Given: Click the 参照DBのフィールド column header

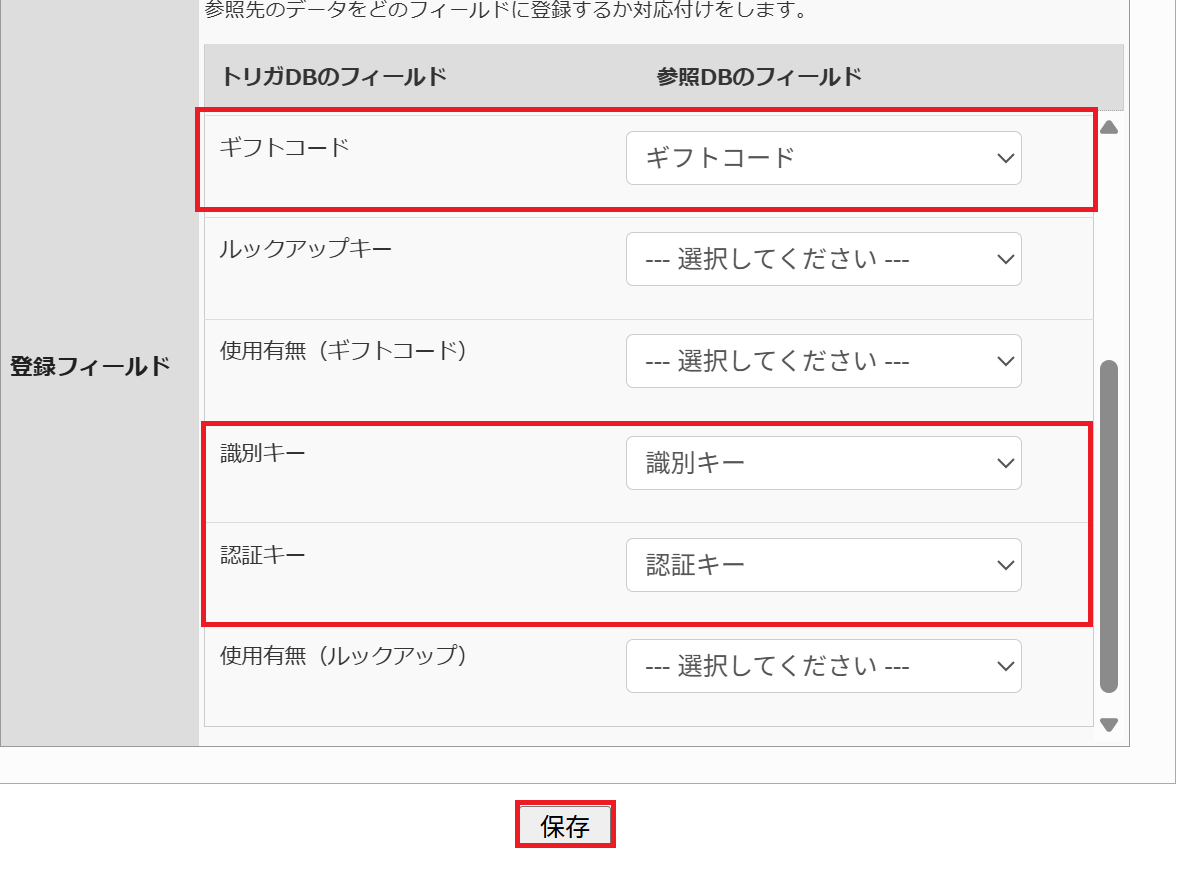Looking at the screenshot, I should point(759,77).
